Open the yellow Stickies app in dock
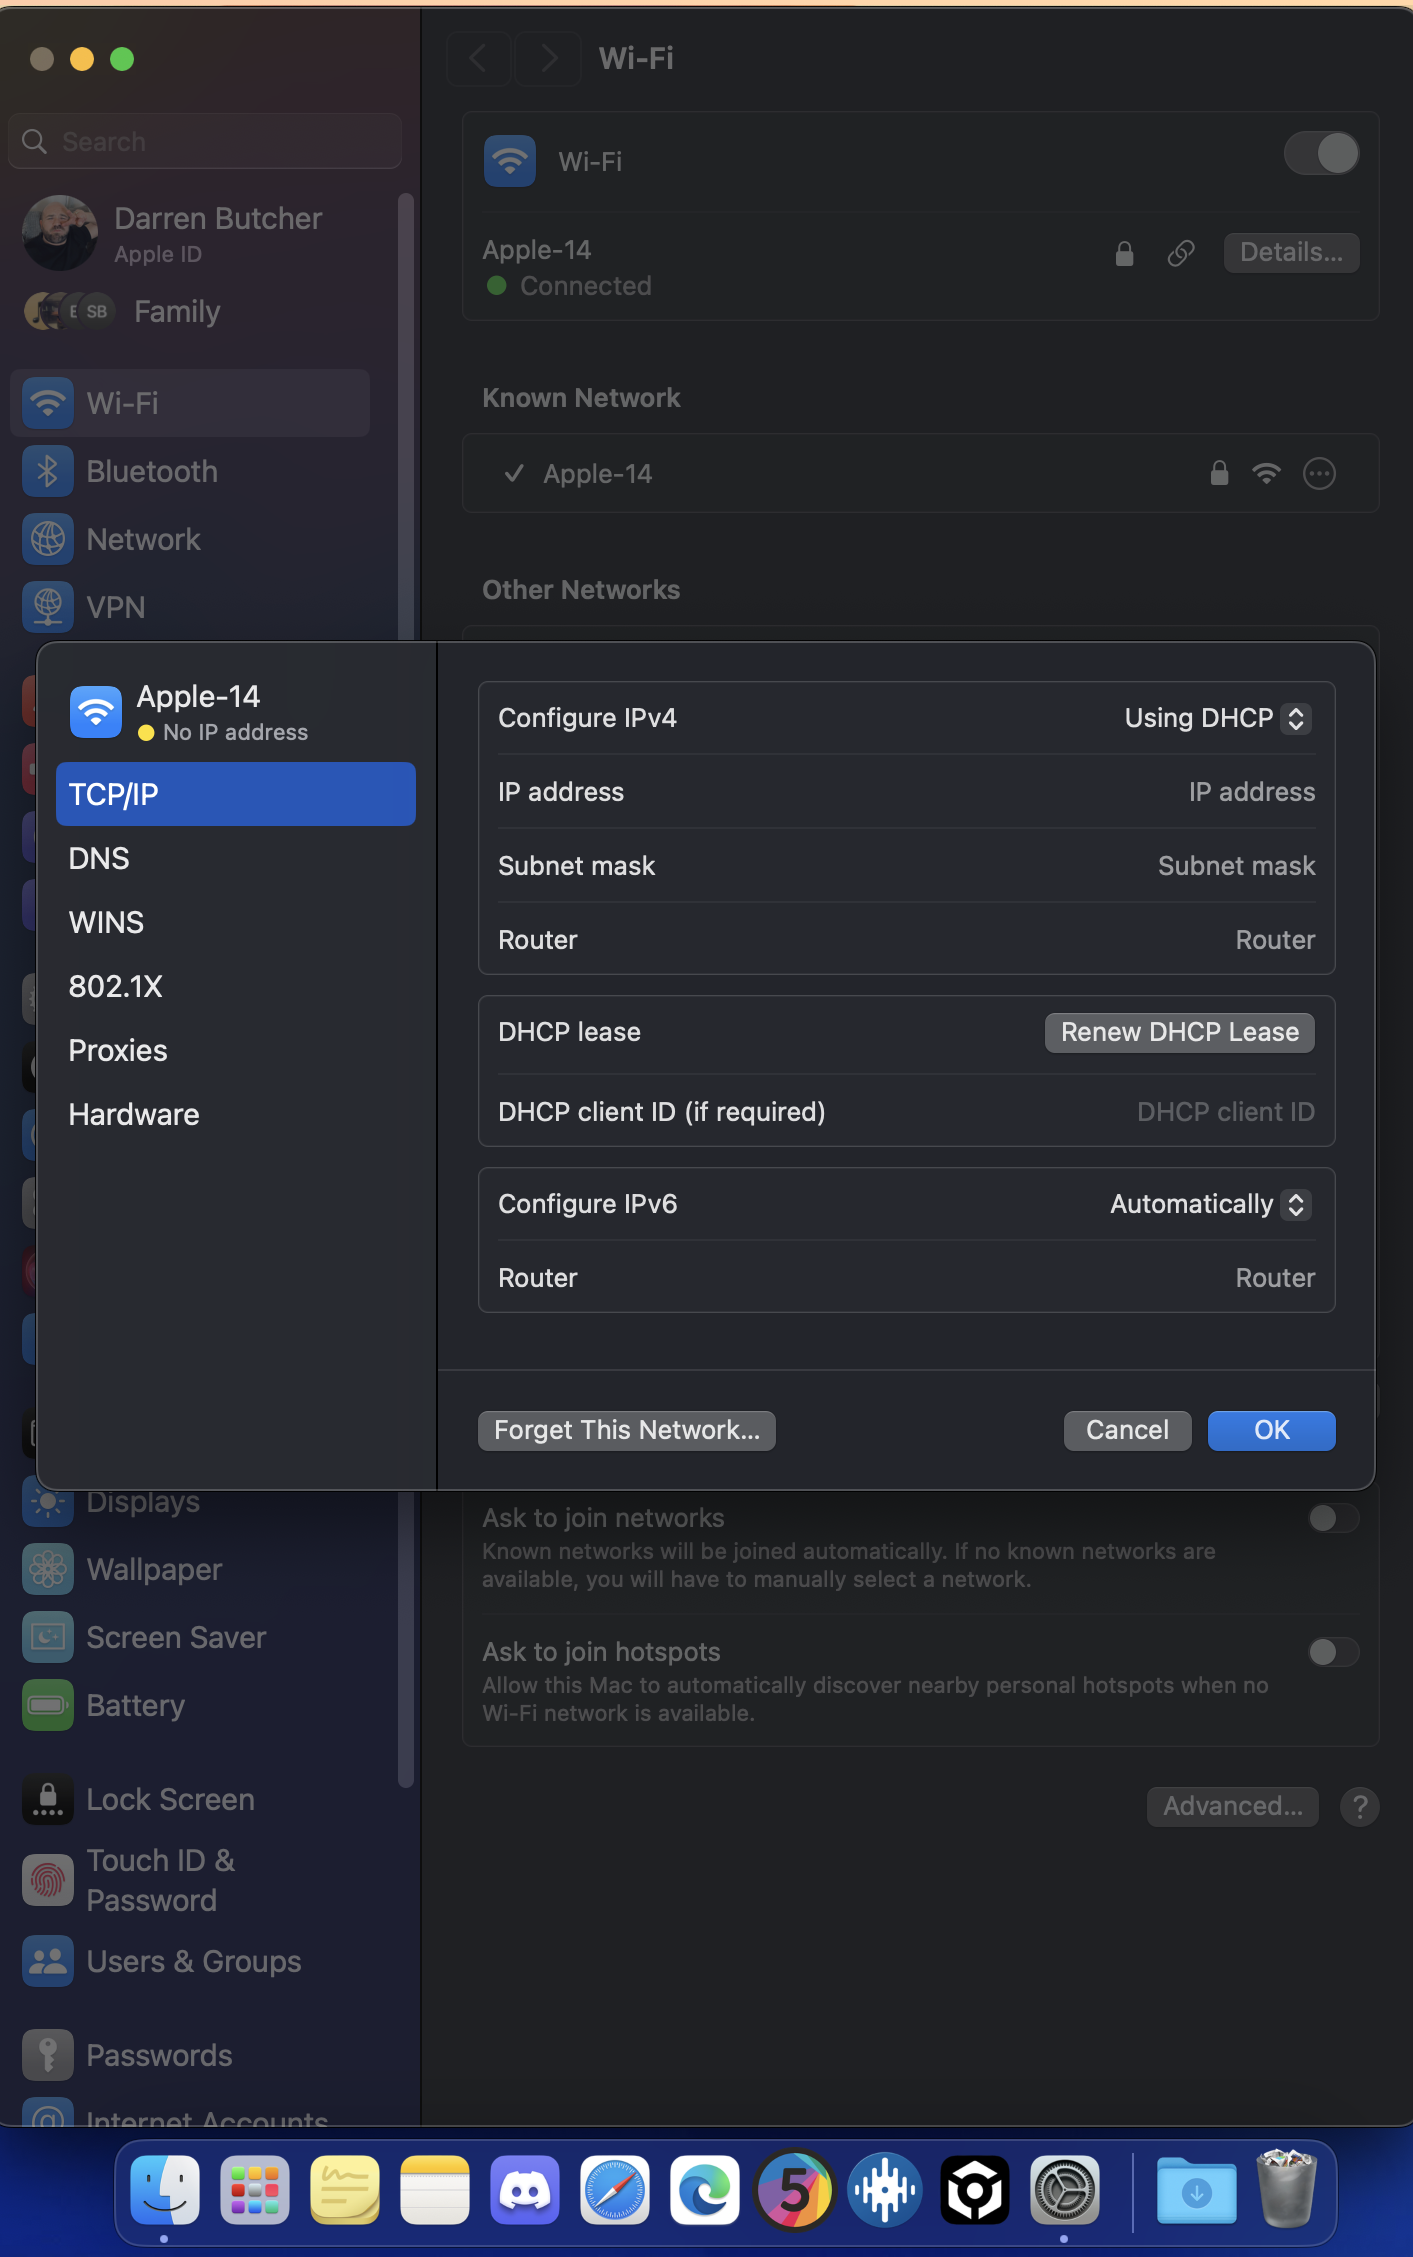 [x=345, y=2190]
